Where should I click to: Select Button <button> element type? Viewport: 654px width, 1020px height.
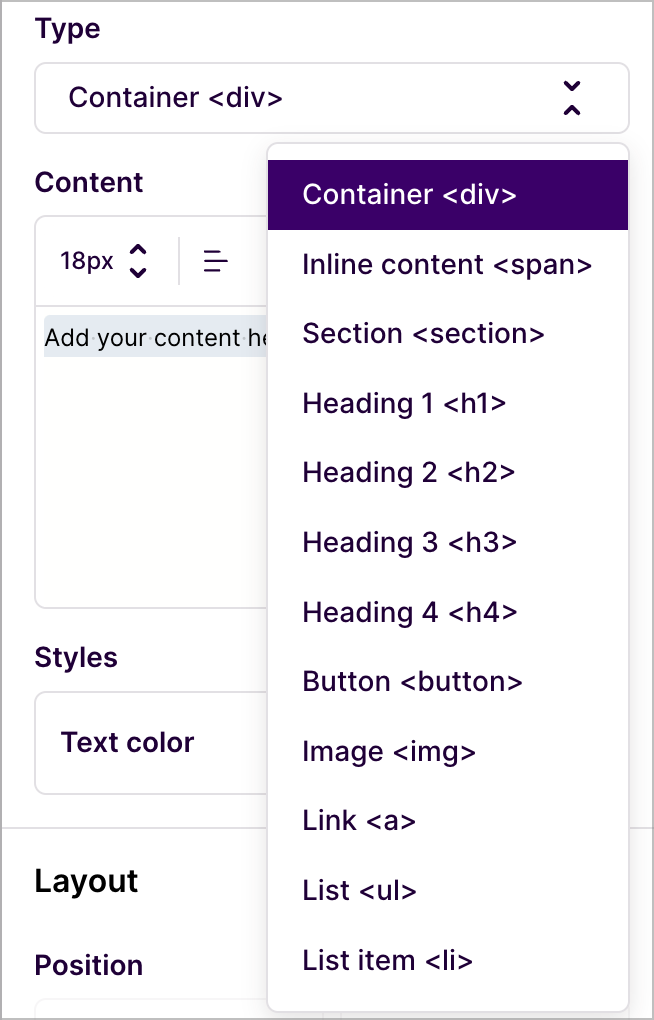(x=448, y=682)
